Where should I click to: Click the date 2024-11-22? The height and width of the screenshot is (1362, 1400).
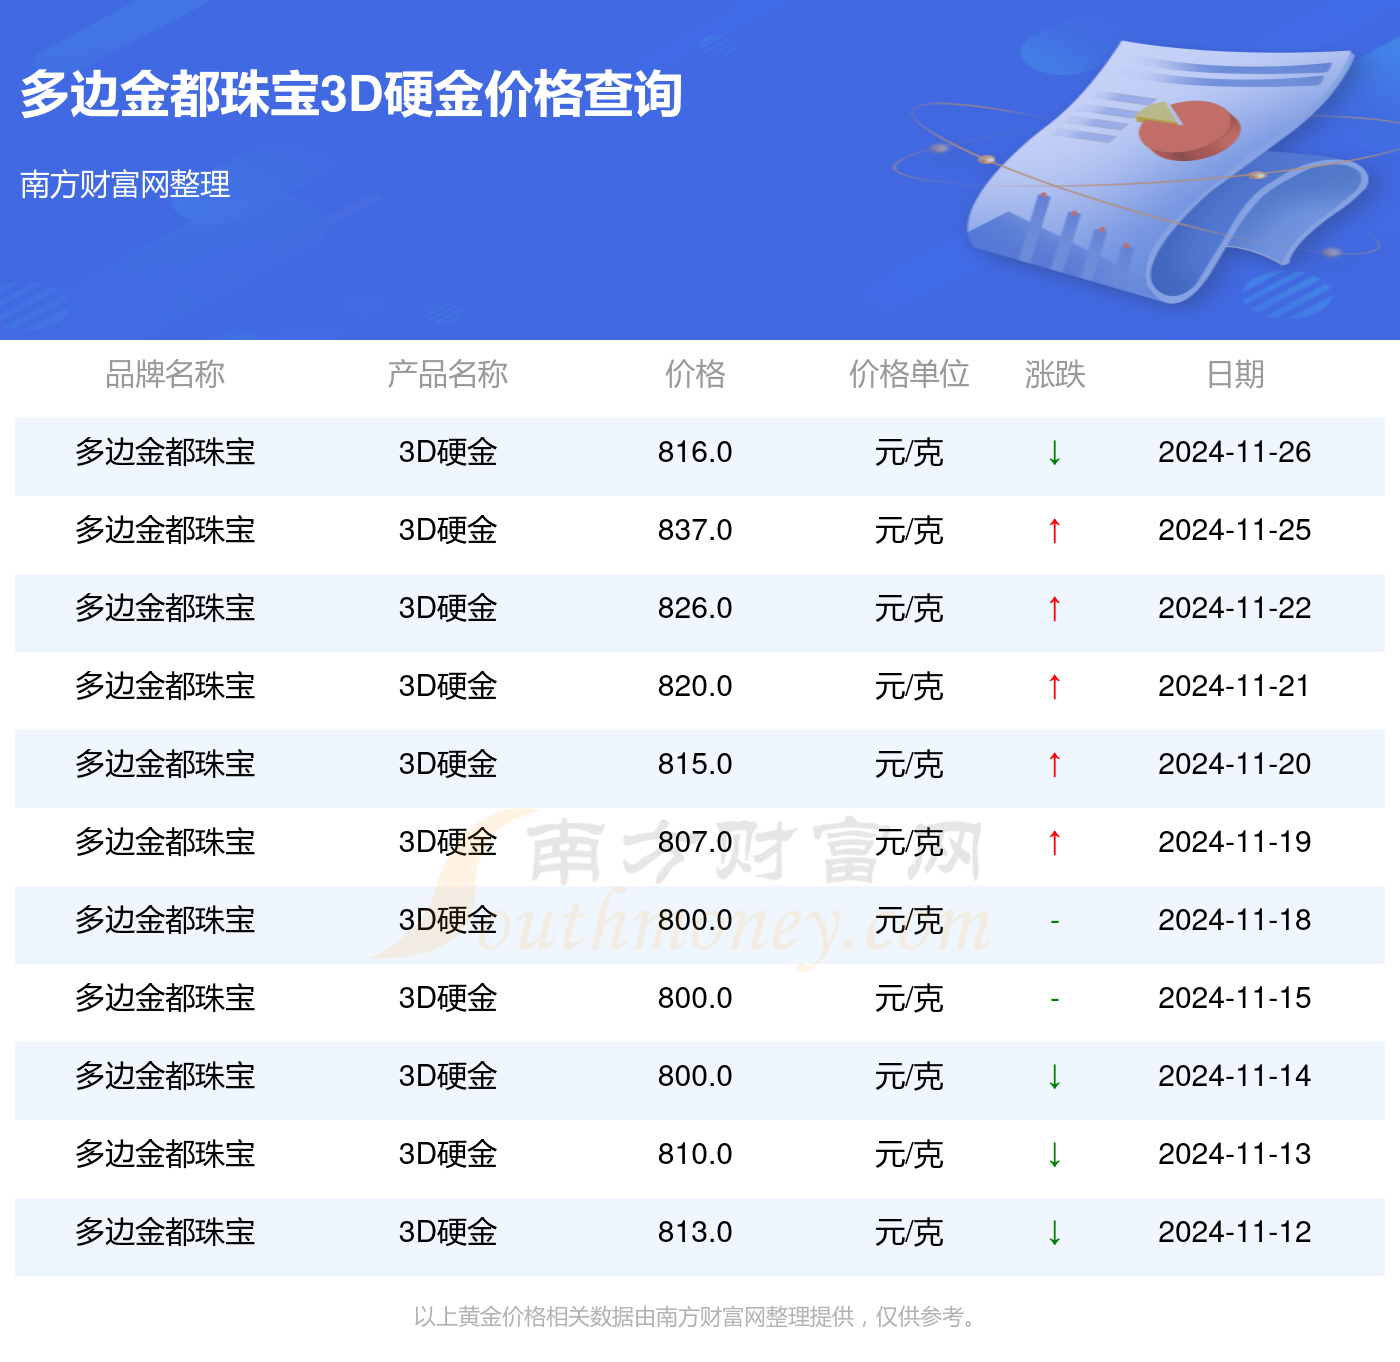pos(1235,608)
